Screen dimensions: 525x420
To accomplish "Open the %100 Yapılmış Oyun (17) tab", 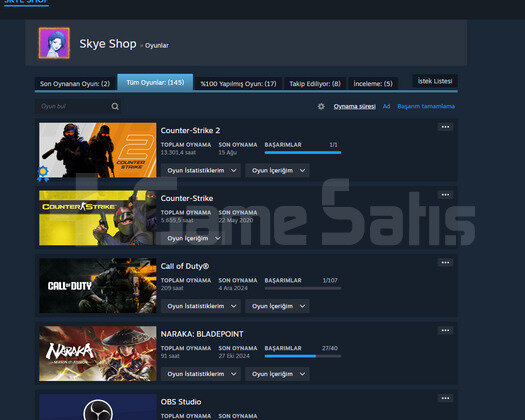I will (x=238, y=83).
